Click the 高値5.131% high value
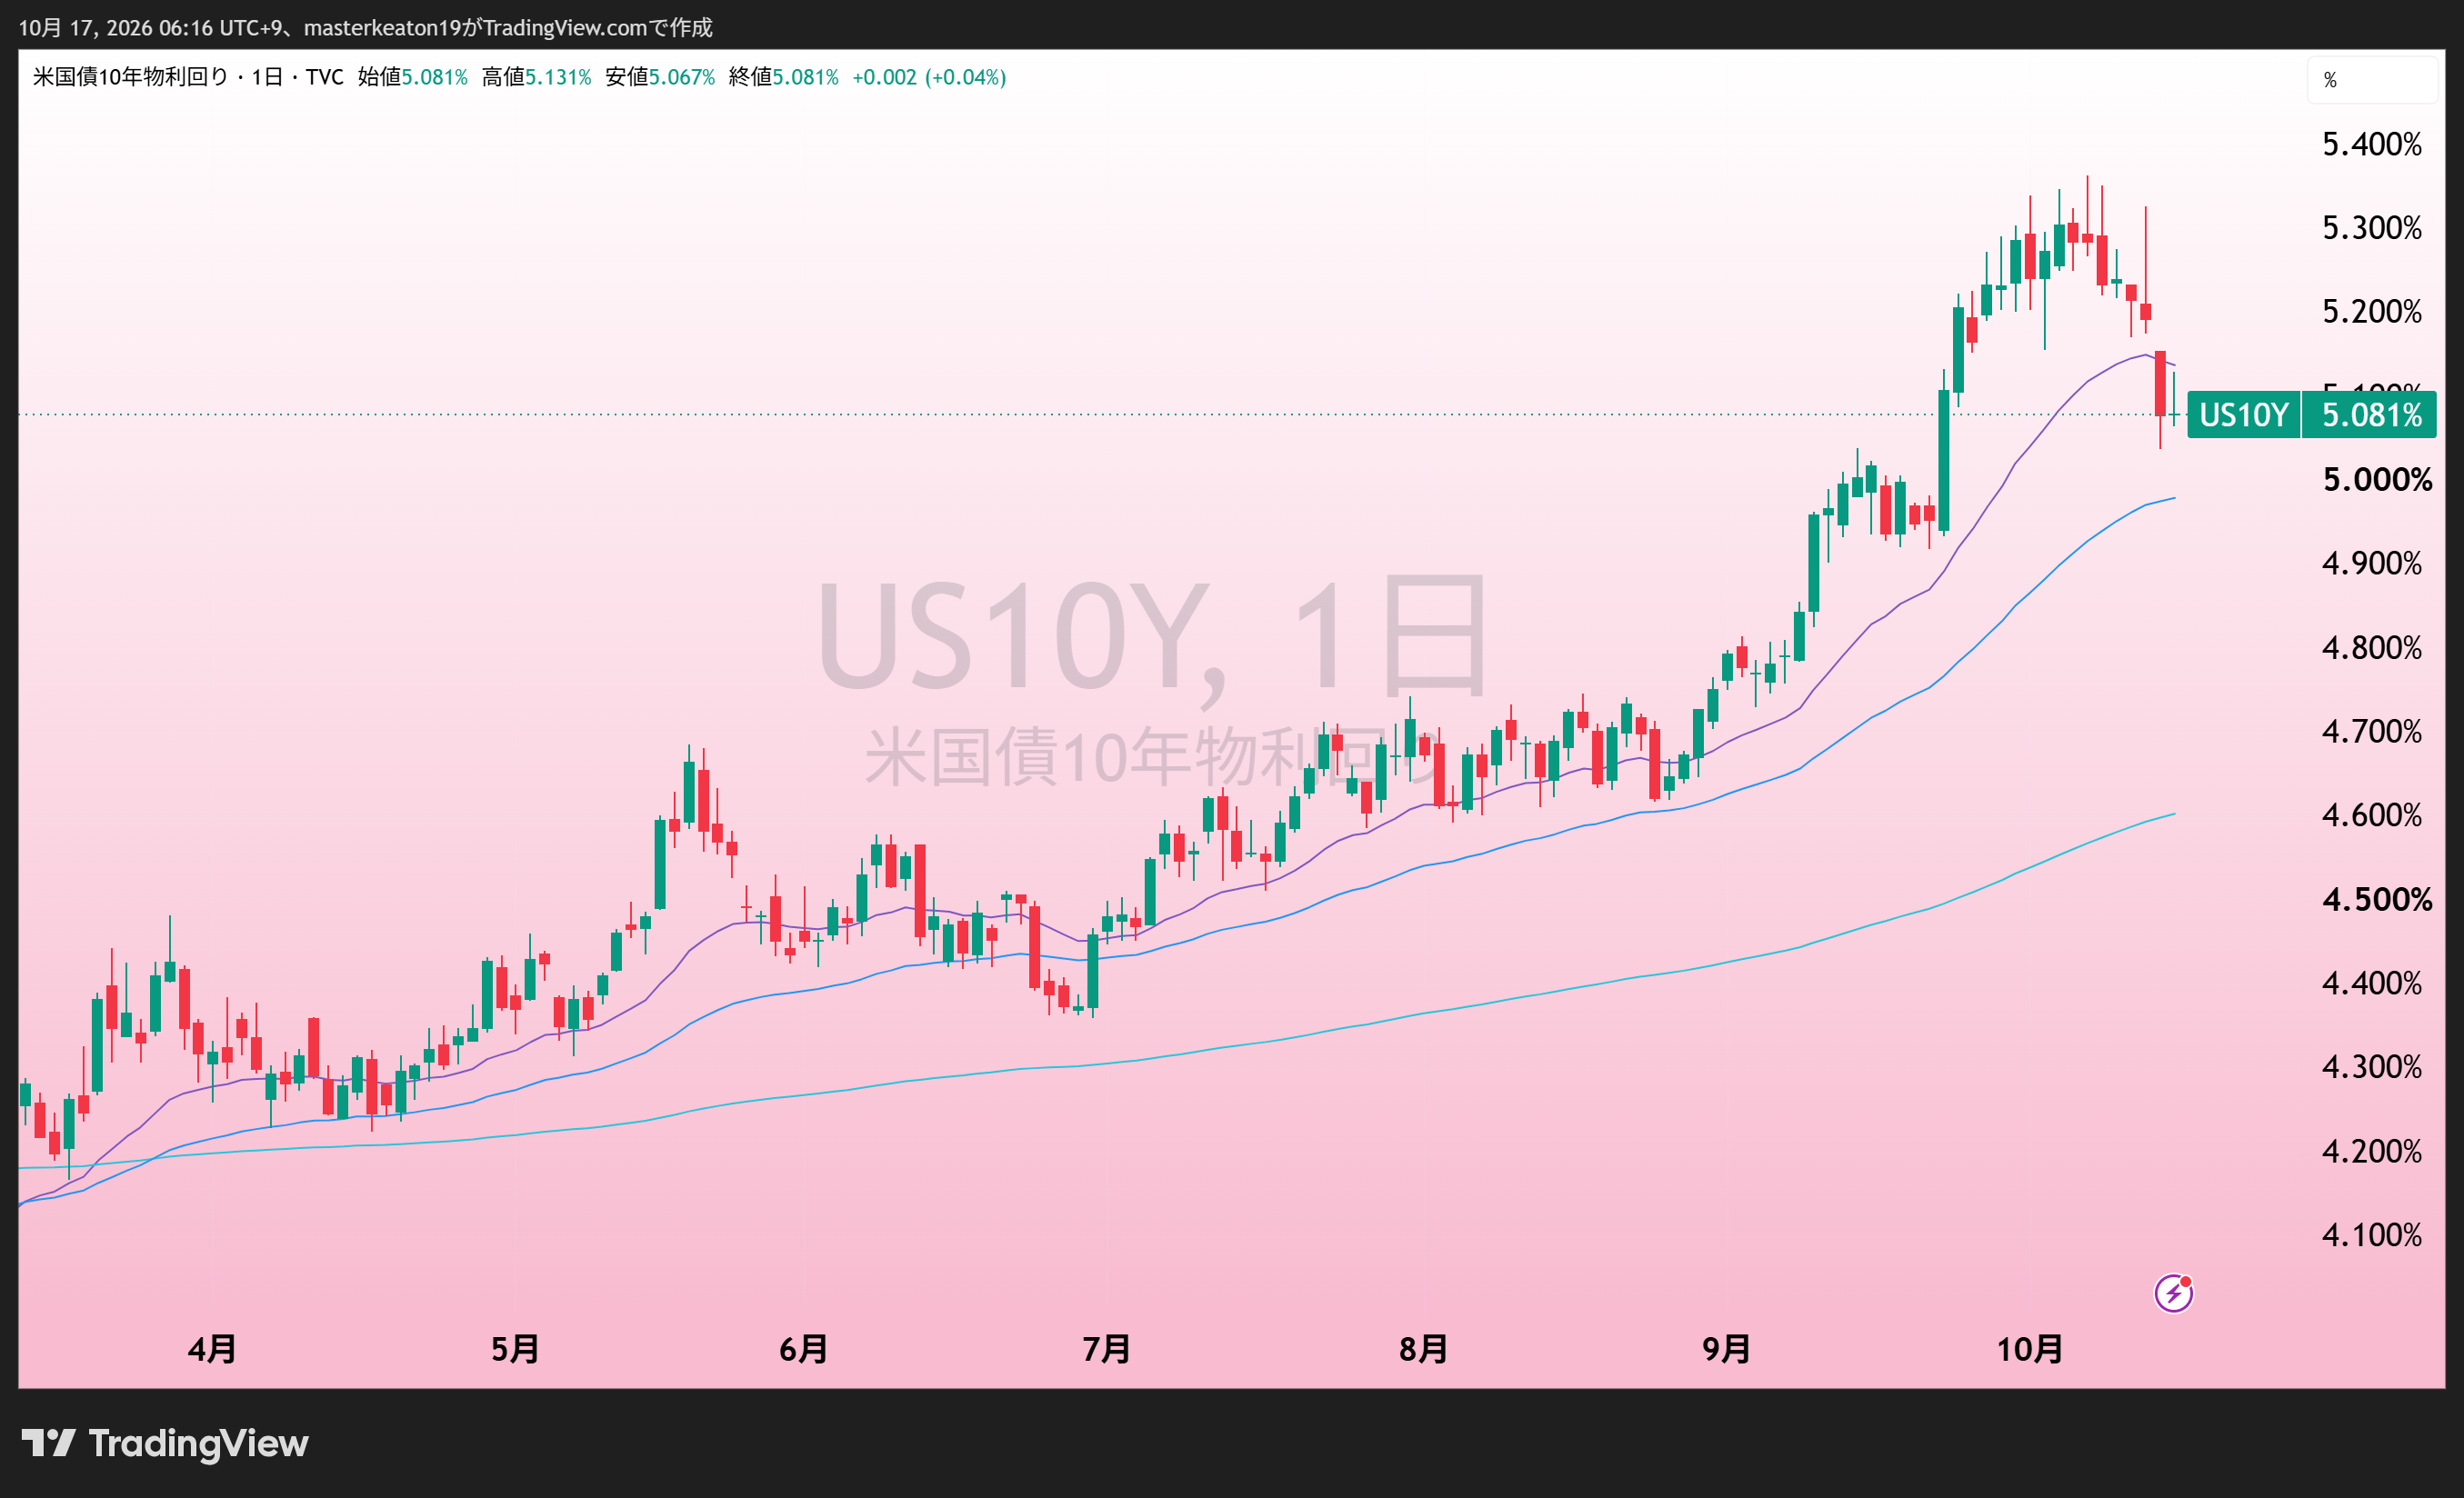 point(536,77)
